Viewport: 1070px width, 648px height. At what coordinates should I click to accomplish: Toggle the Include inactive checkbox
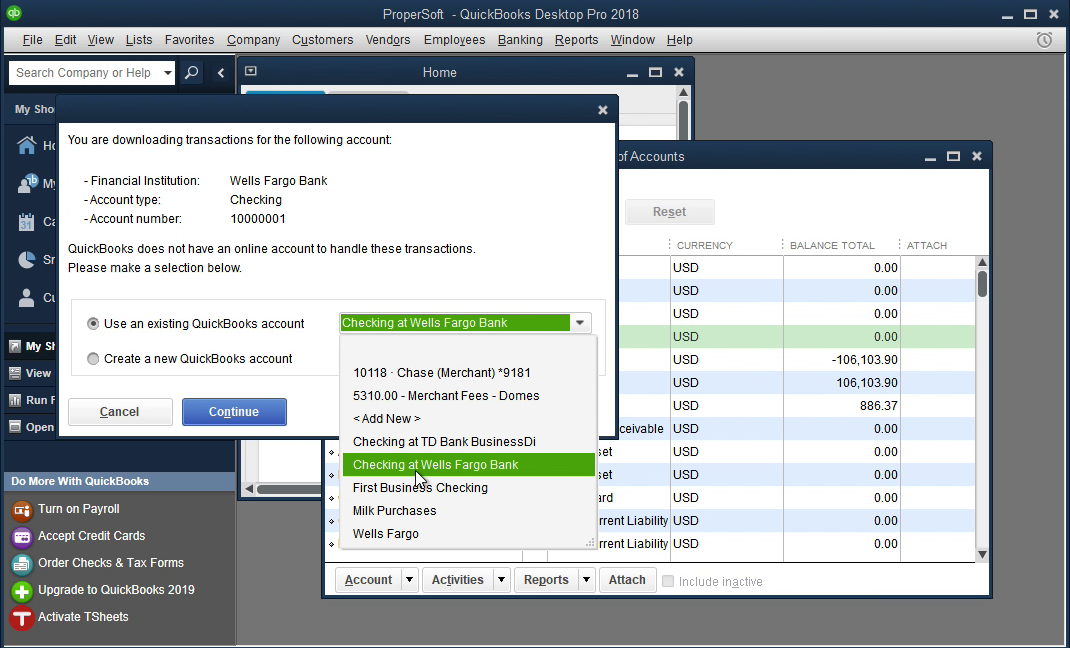pos(668,581)
